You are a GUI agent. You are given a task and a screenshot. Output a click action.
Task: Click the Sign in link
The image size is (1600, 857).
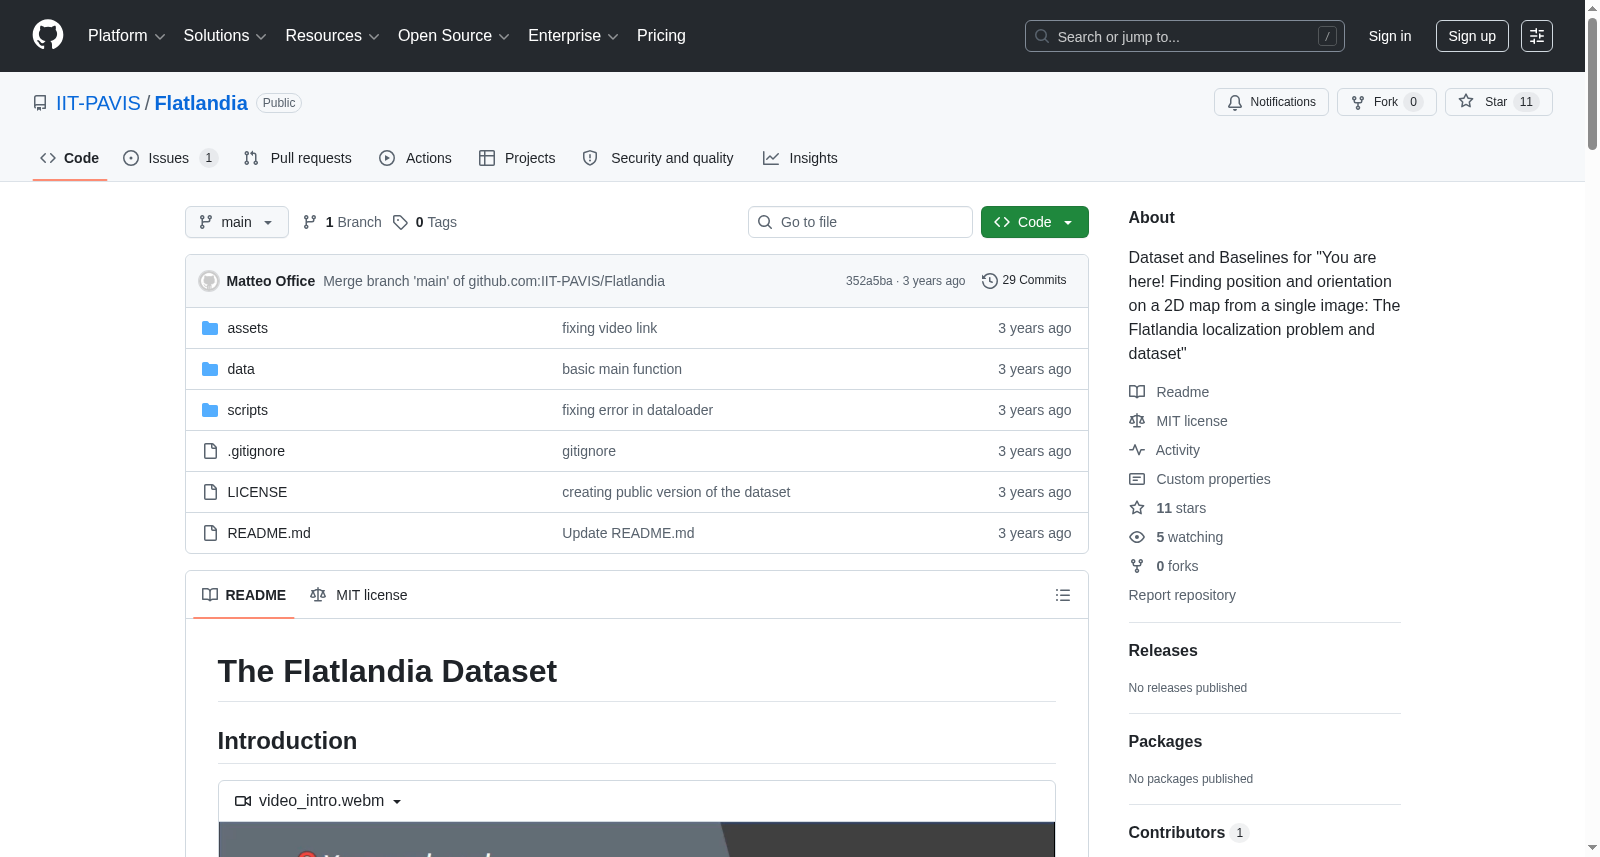(x=1390, y=36)
